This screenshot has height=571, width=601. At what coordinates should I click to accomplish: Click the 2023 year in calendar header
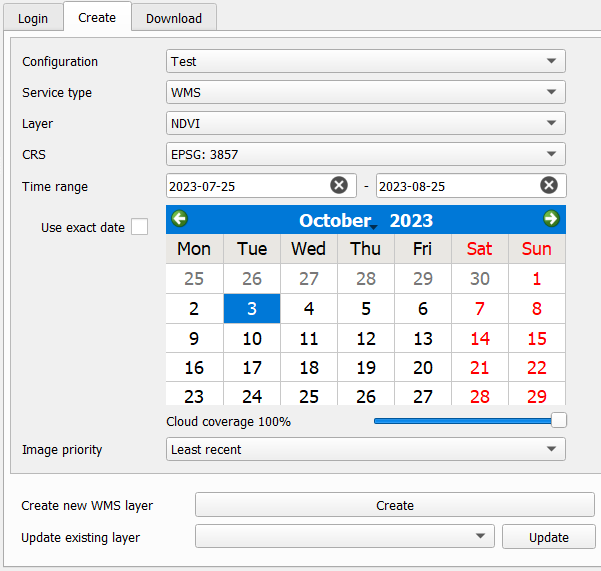pyautogui.click(x=411, y=221)
